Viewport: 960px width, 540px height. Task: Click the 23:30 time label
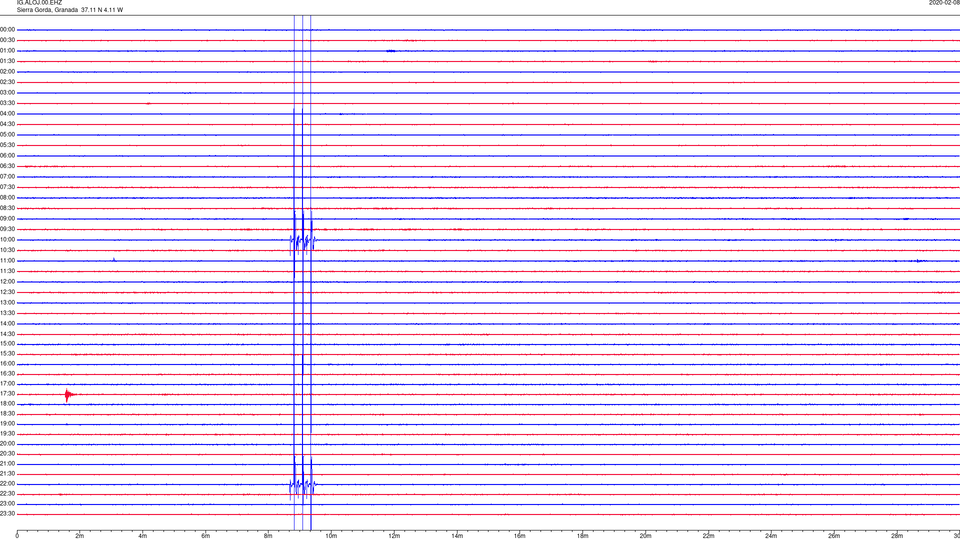pos(7,514)
